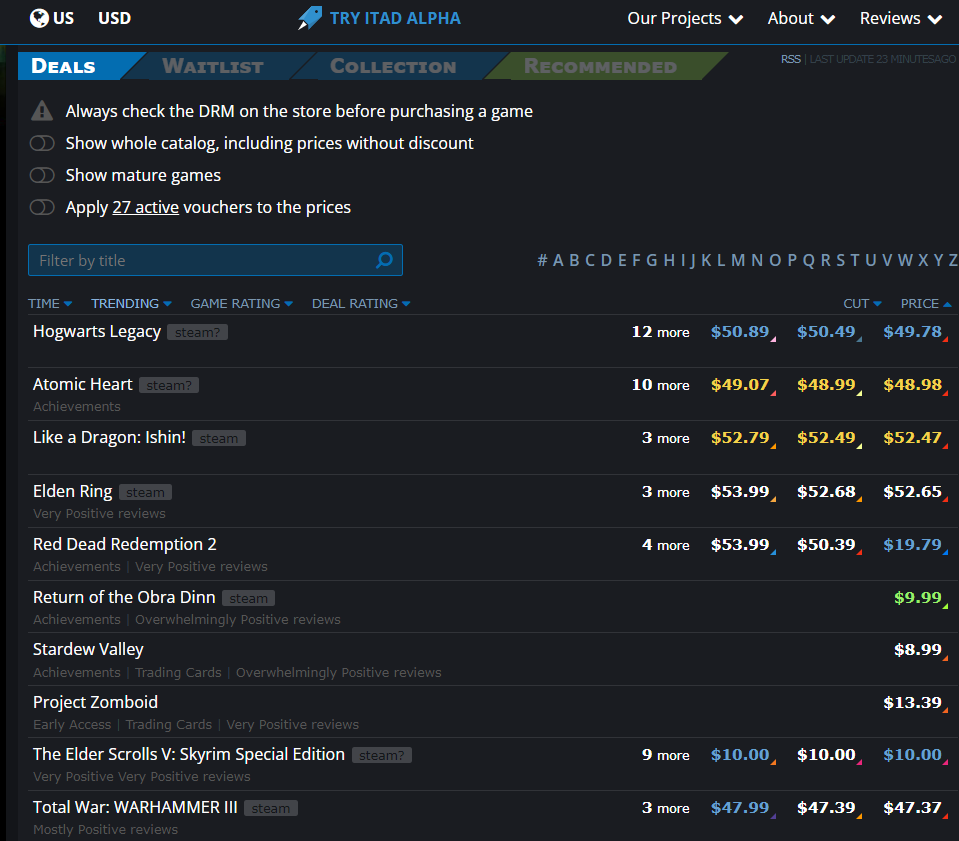
Task: Click the $52.47 Like a Dragon price
Action: (x=913, y=438)
